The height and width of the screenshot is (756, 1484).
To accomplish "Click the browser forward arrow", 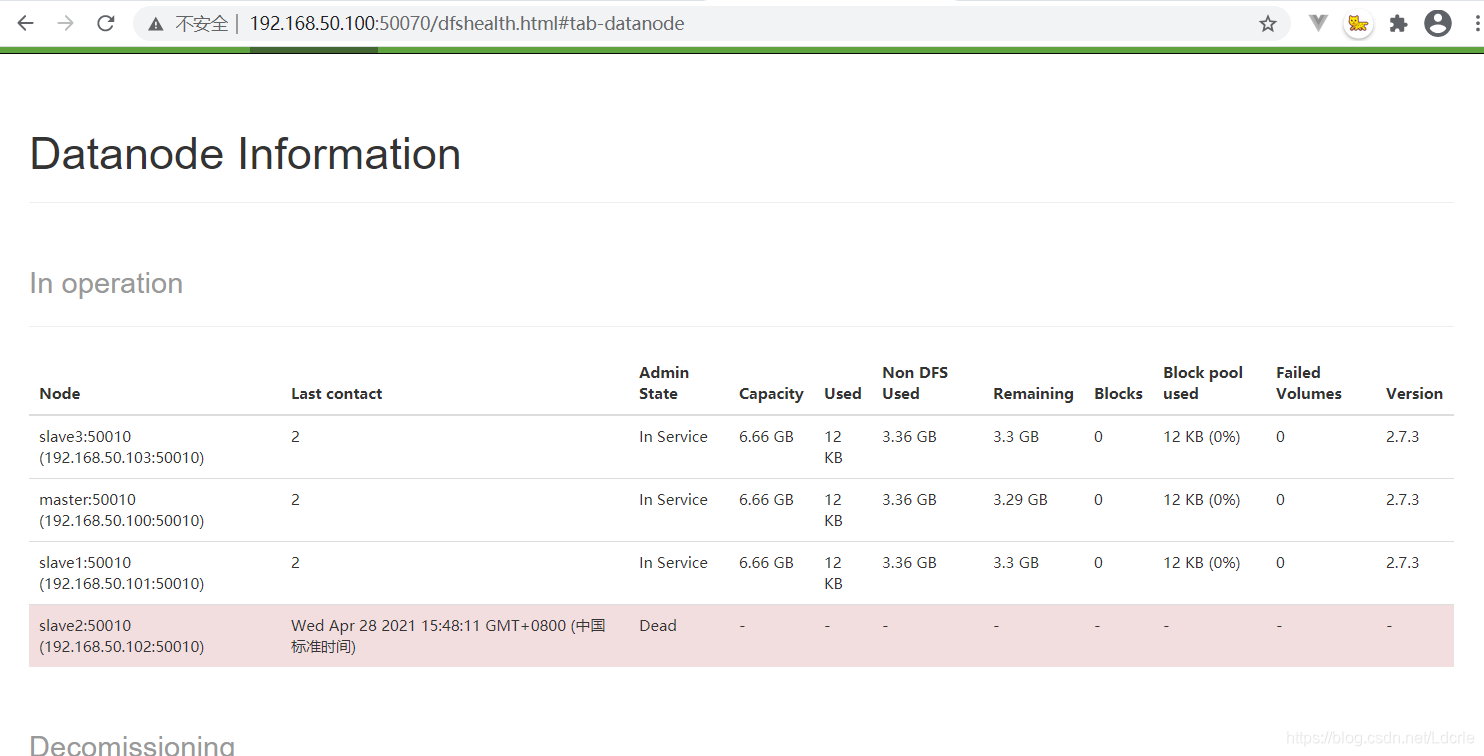I will point(66,23).
